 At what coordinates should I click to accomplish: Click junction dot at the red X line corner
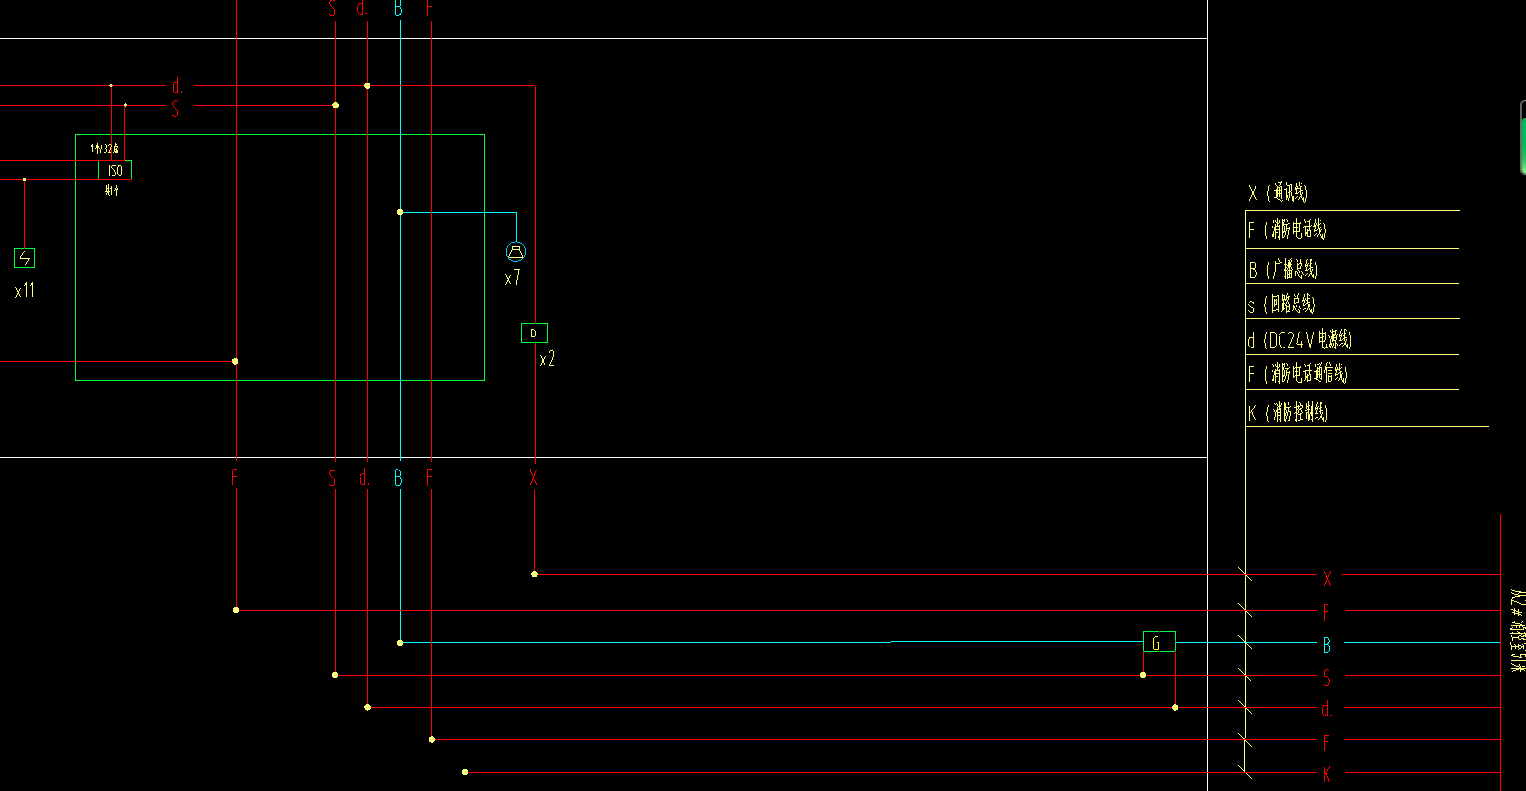(534, 574)
